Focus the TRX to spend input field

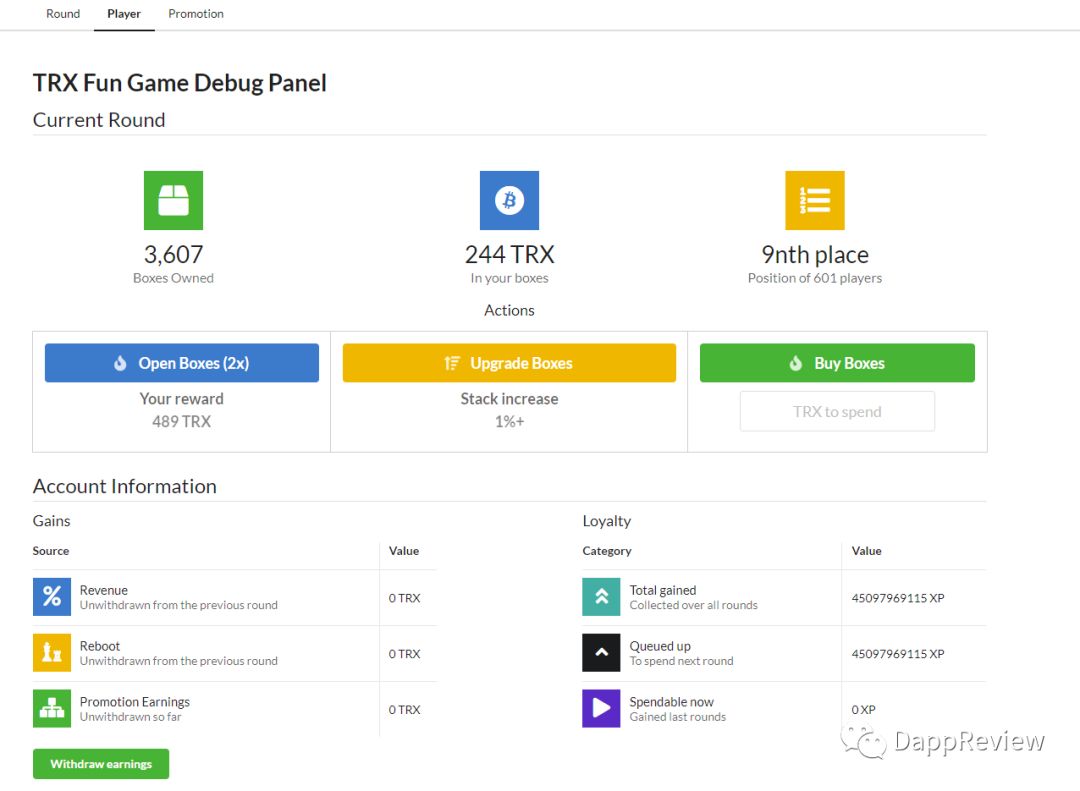[x=837, y=411]
